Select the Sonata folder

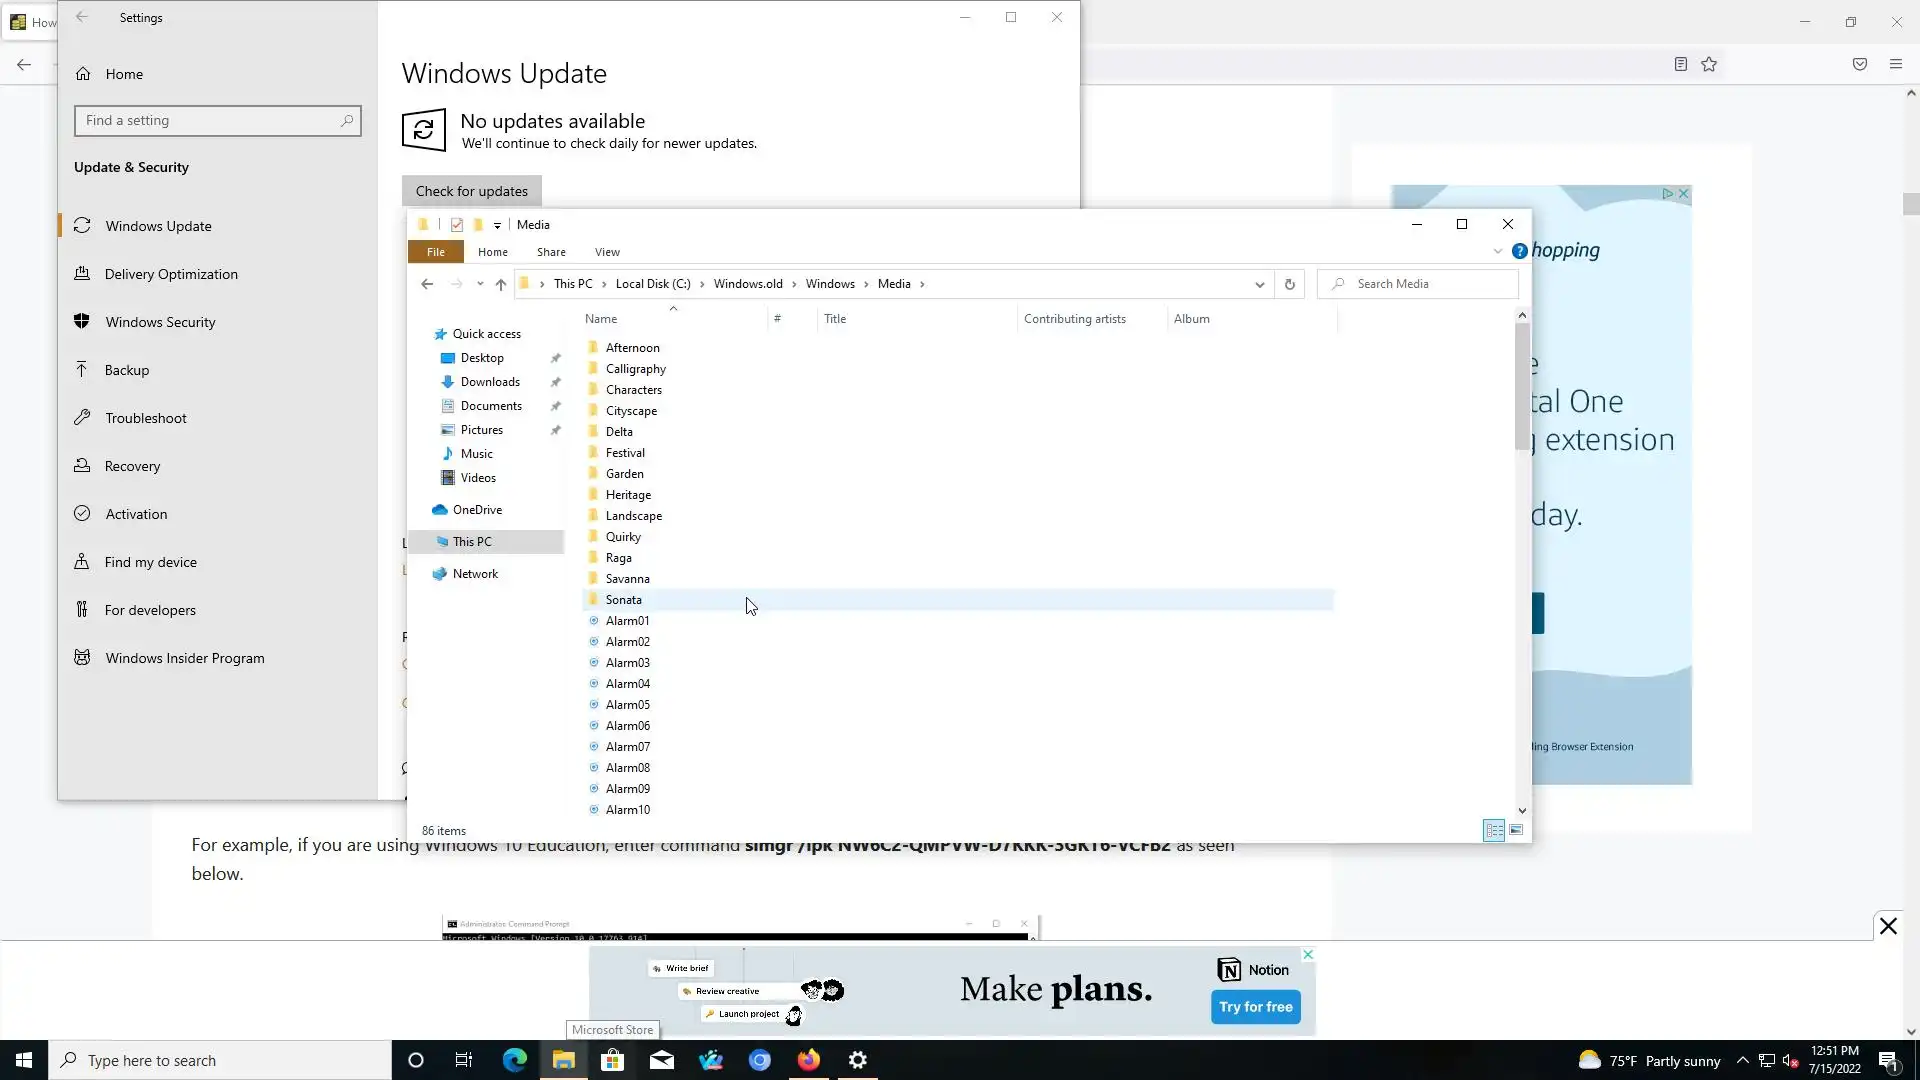tap(623, 600)
